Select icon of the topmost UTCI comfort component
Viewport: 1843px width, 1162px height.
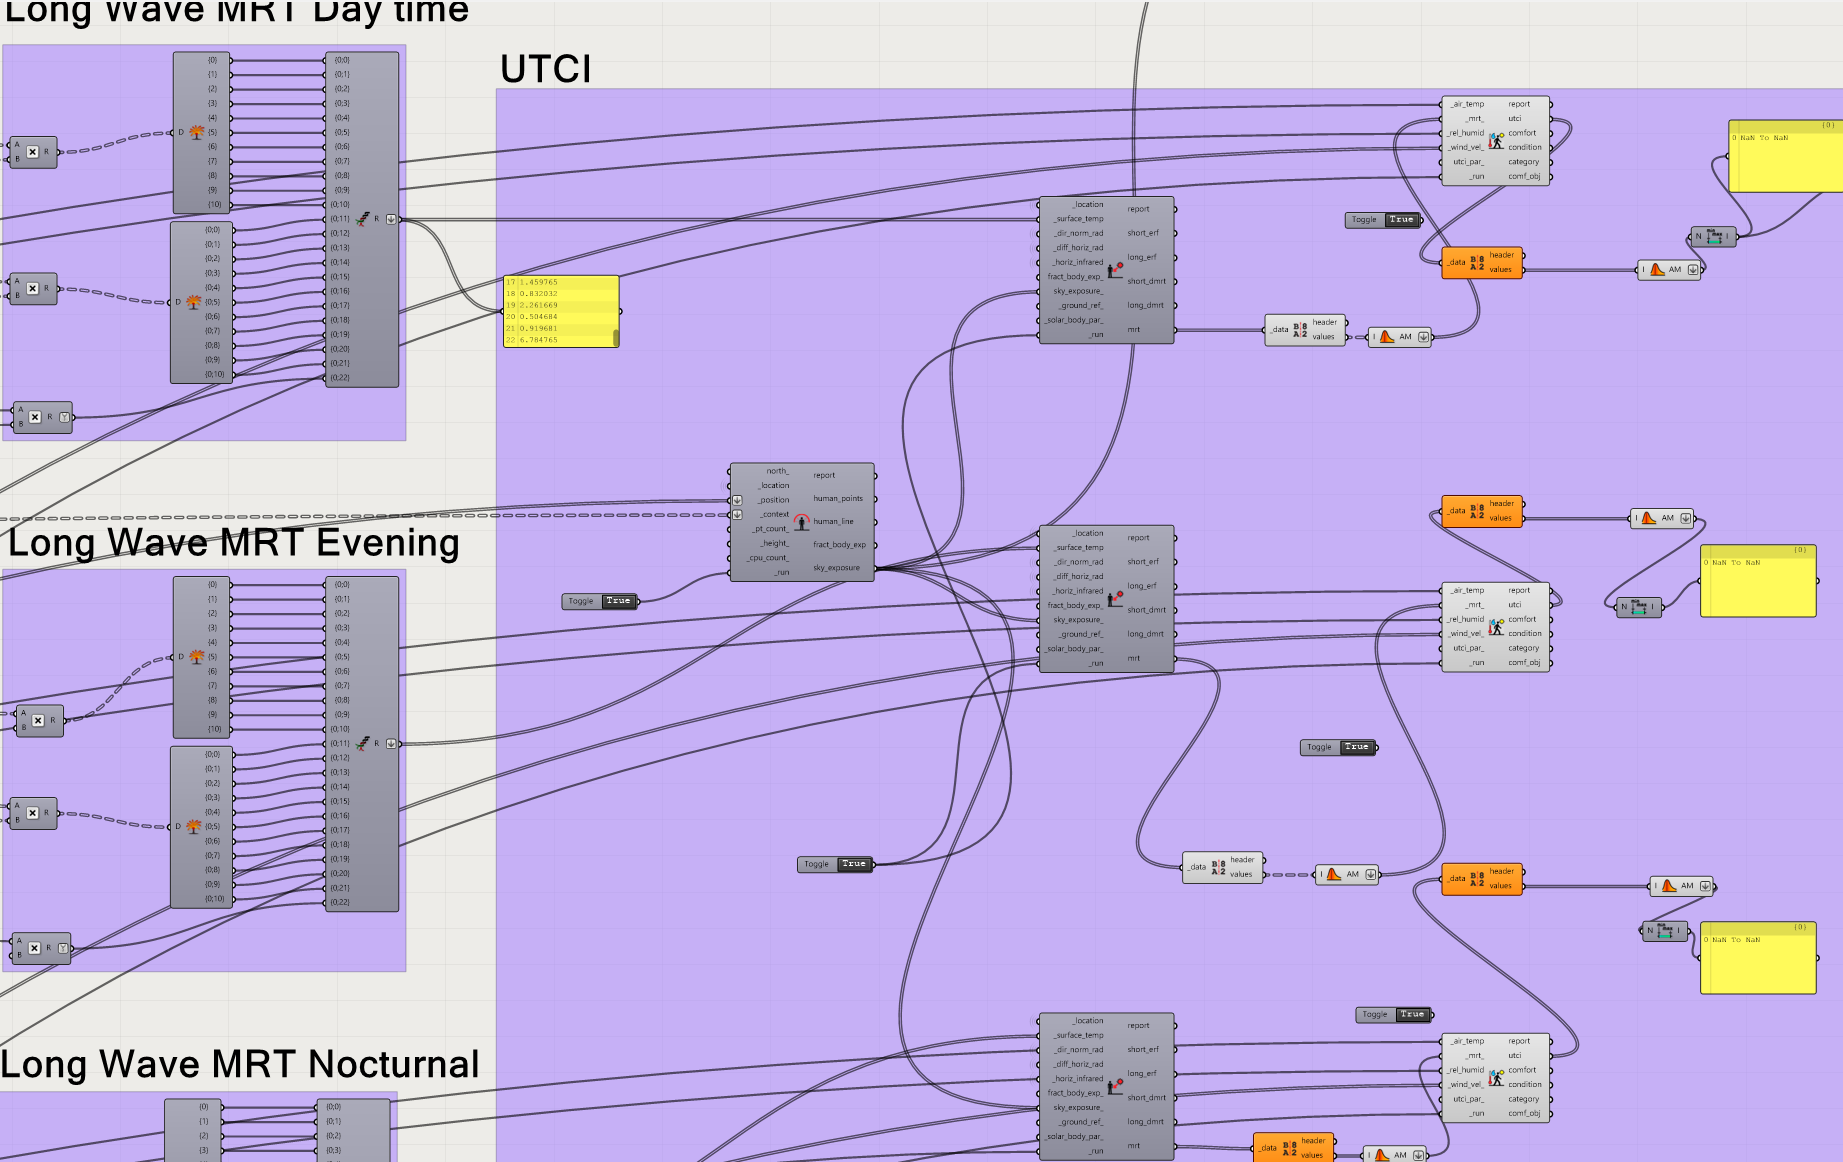[x=1496, y=140]
